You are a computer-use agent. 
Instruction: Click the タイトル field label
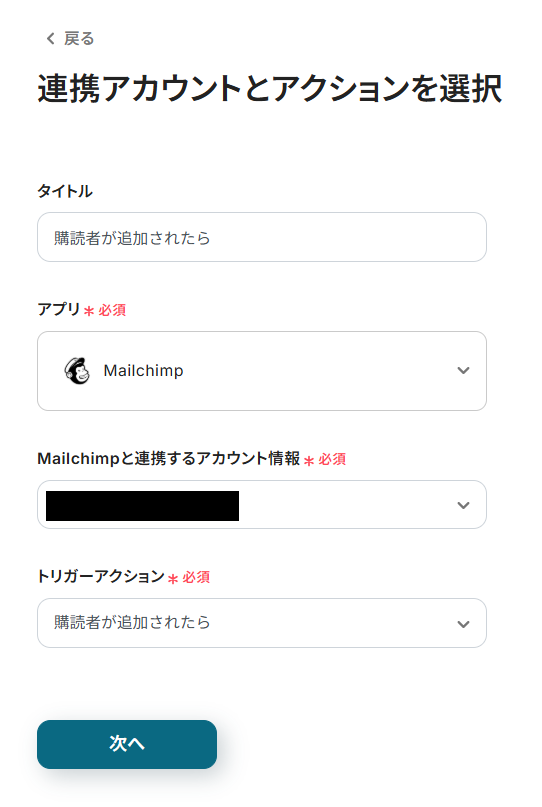pos(65,191)
